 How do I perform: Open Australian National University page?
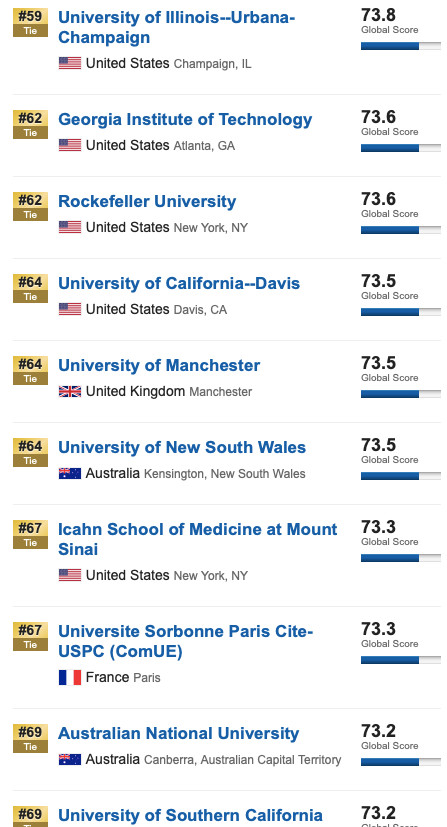click(178, 734)
